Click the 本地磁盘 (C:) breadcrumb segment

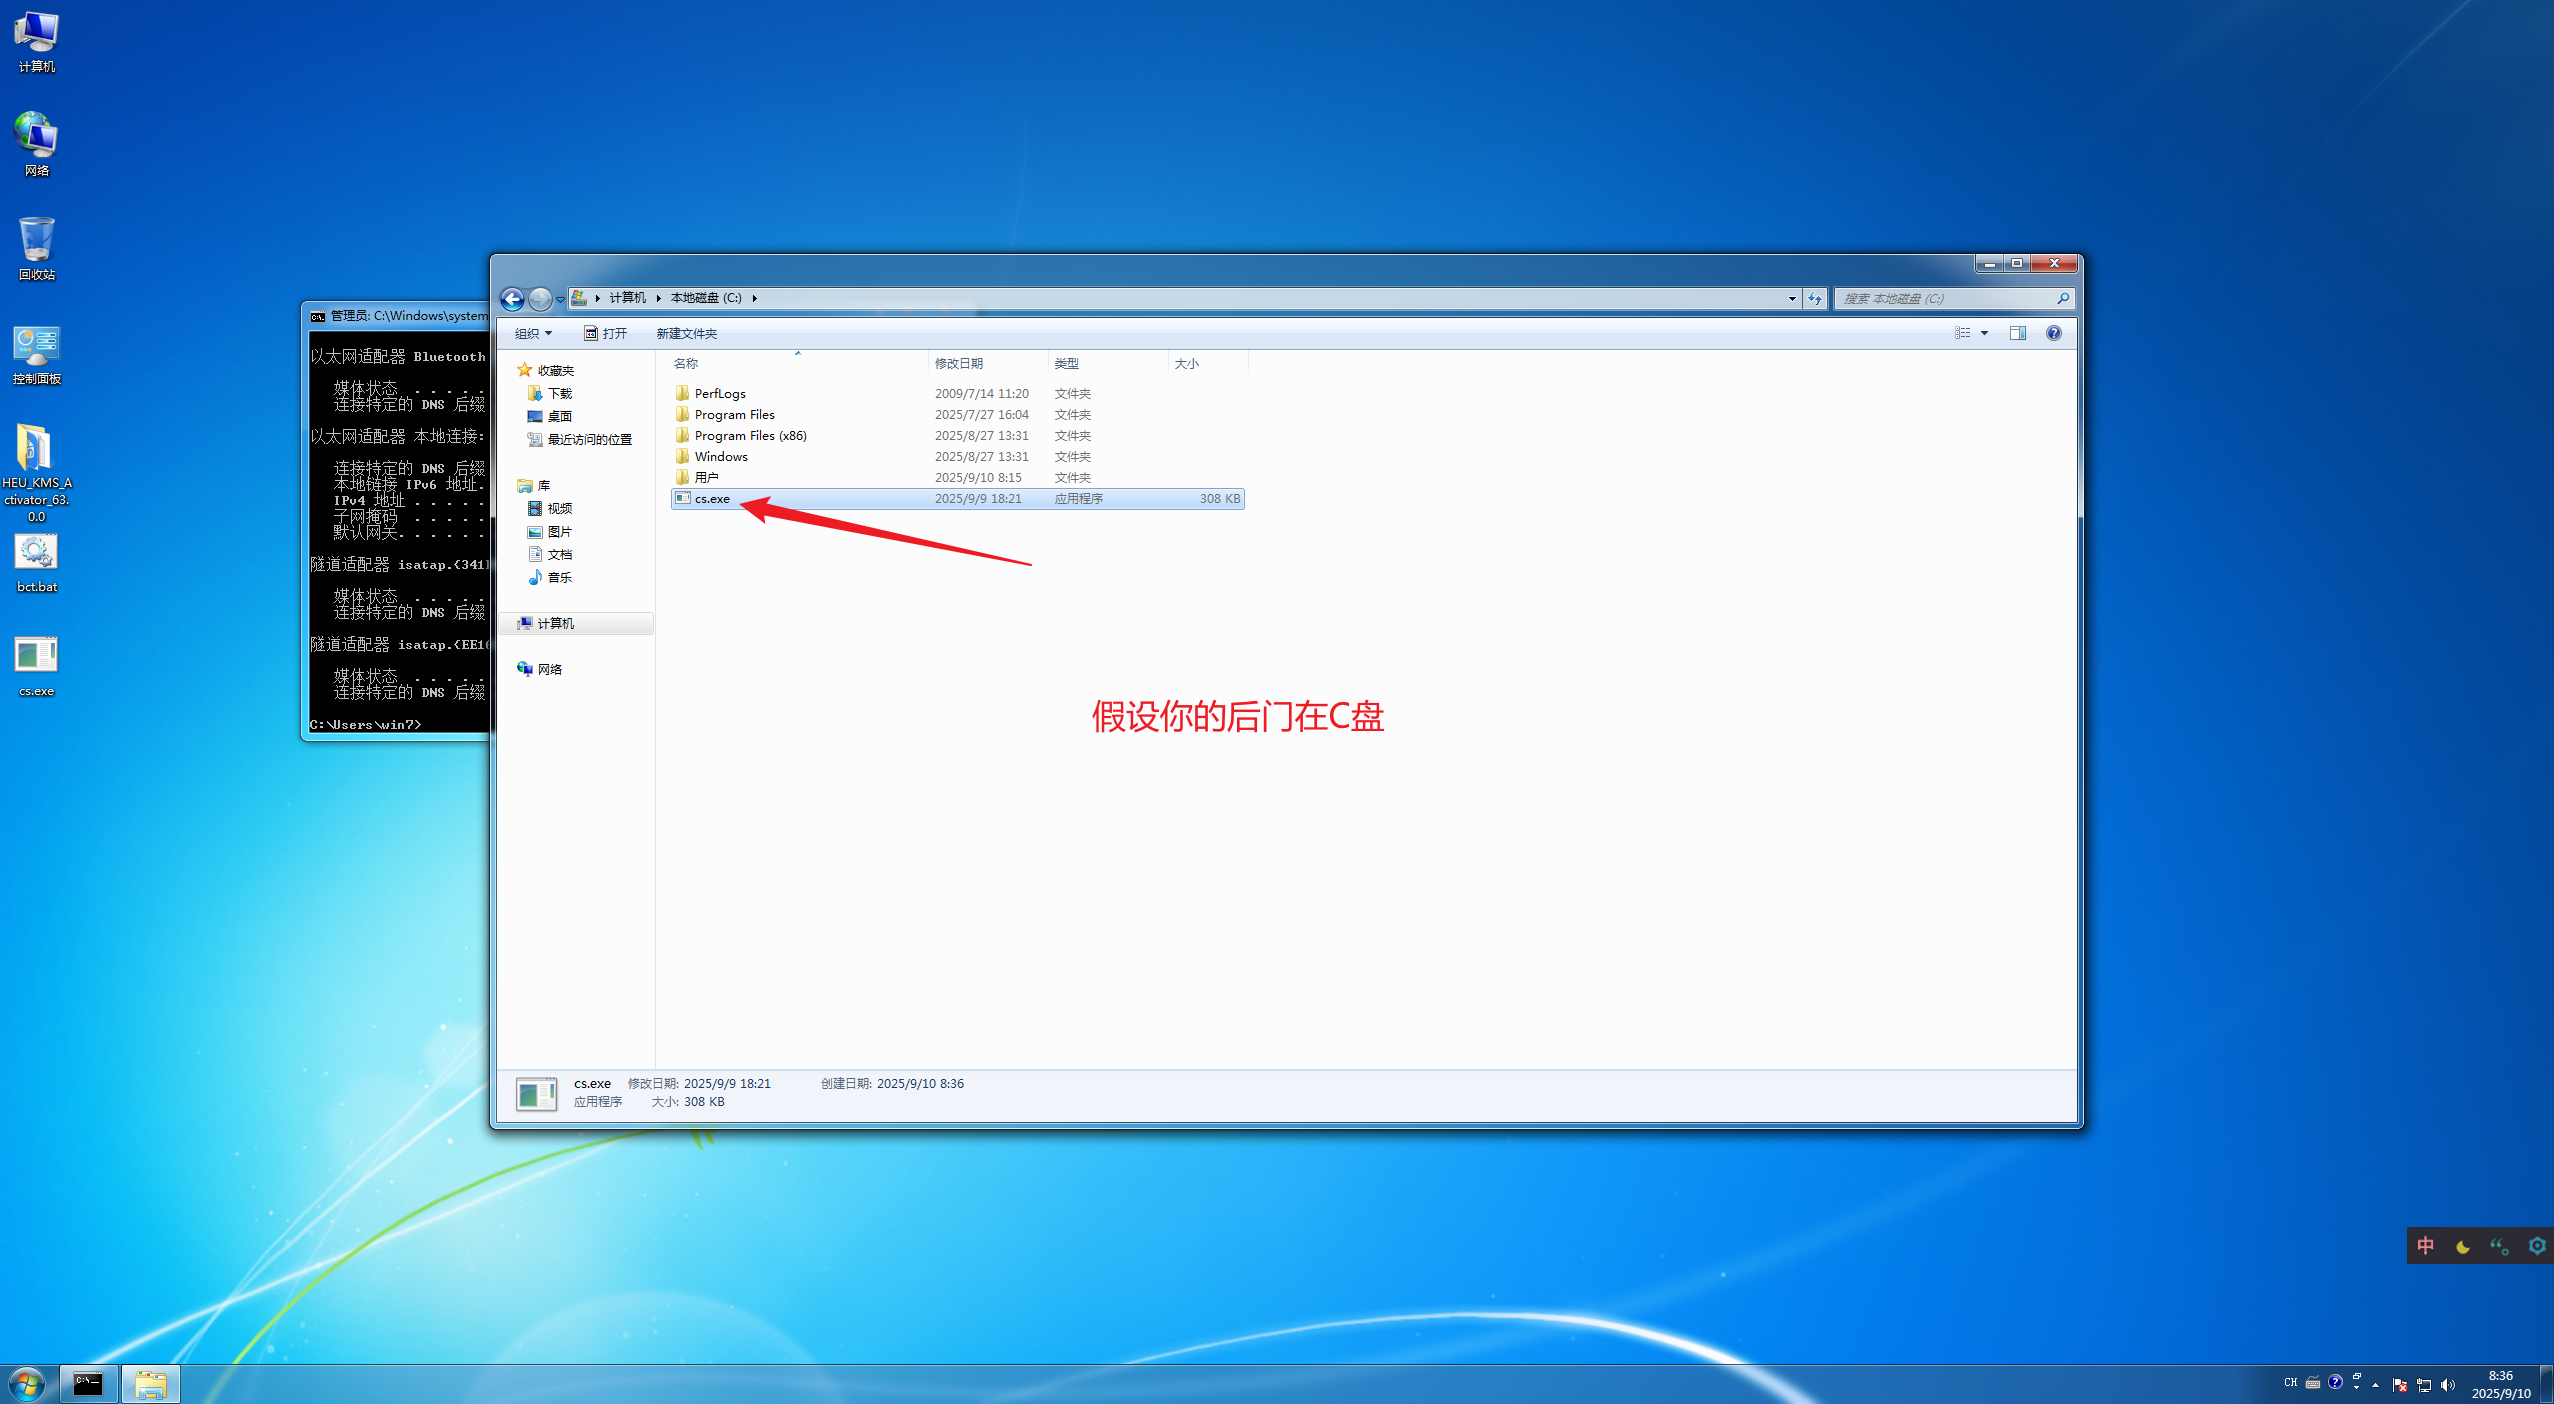point(705,298)
